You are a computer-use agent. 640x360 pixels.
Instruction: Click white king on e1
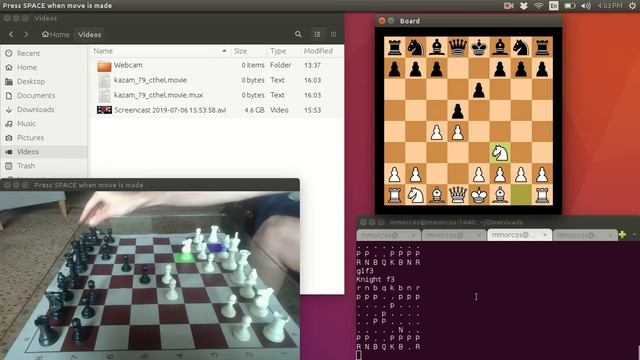point(479,195)
